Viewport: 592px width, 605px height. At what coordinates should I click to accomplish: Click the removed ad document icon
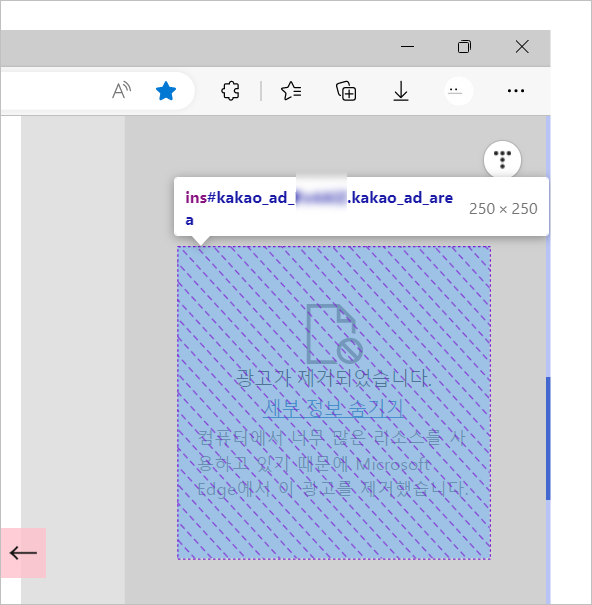[334, 334]
